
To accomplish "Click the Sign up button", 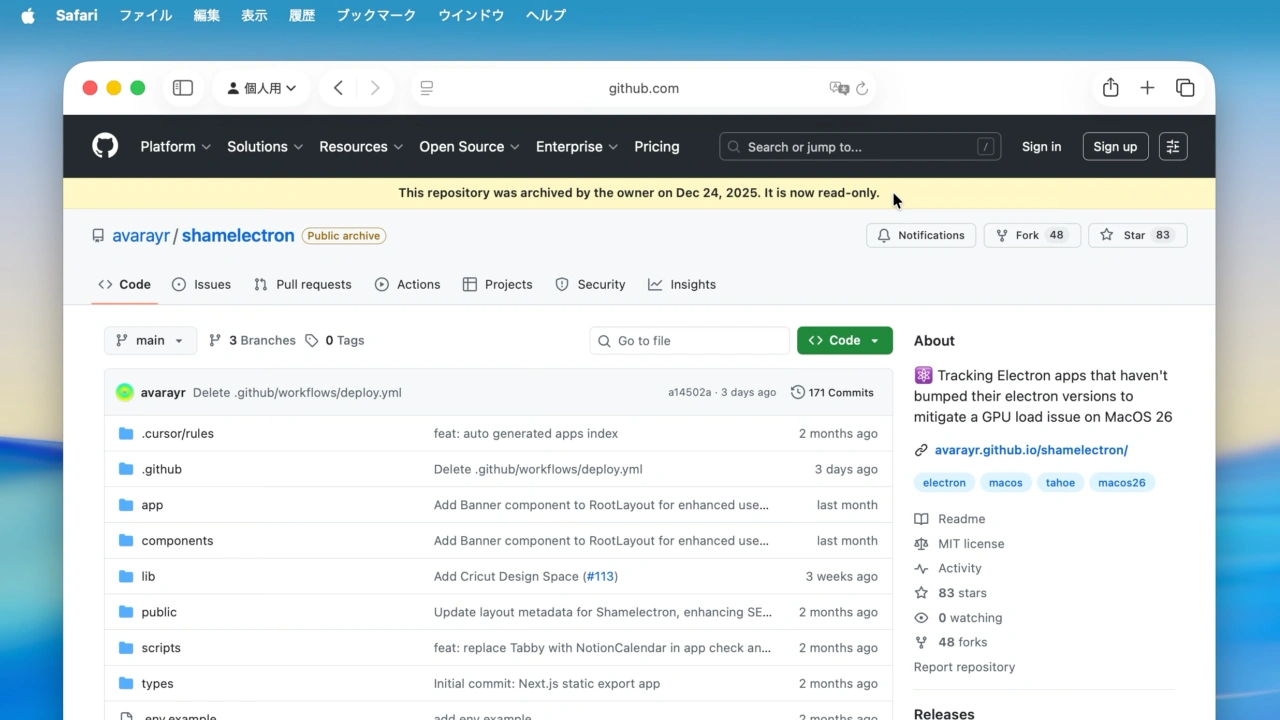I will point(1115,146).
